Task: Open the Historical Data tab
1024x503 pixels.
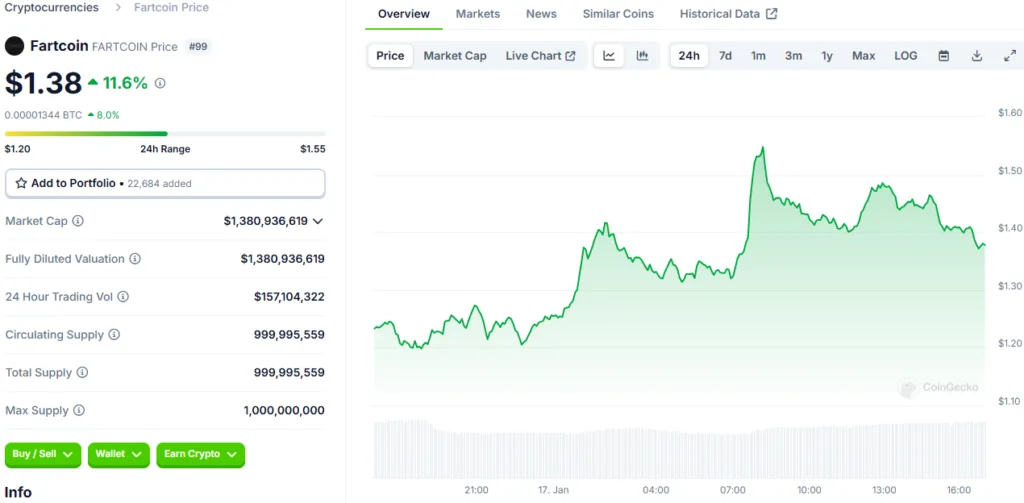Action: point(728,14)
